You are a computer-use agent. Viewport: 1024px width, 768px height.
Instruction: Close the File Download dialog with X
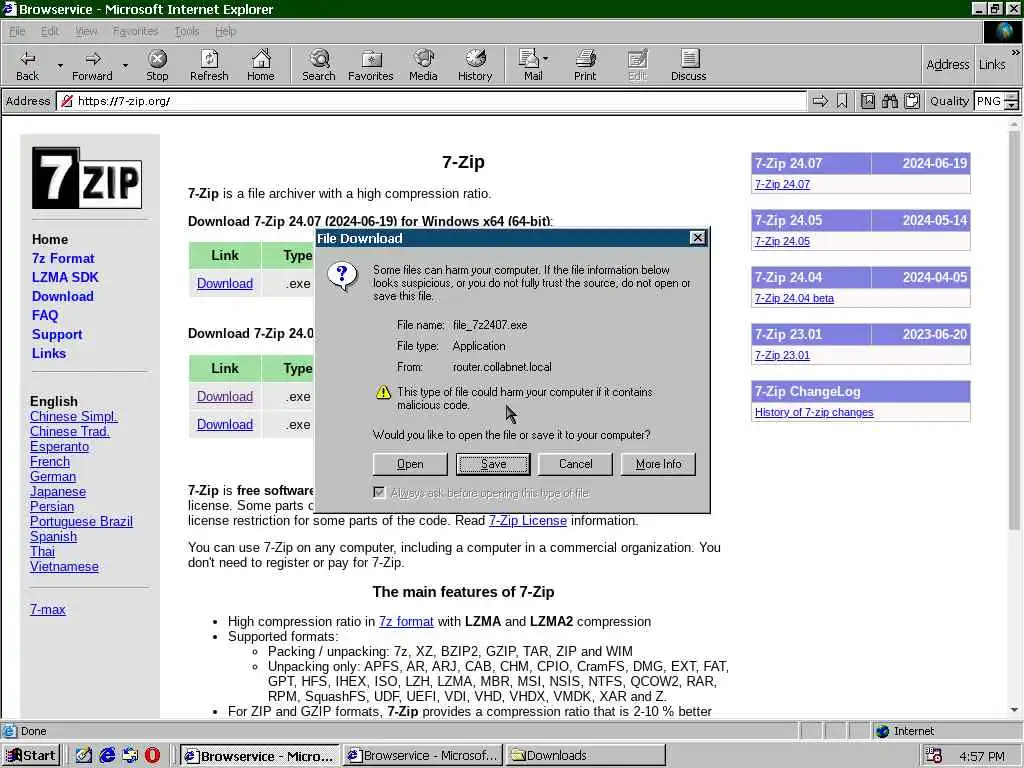coord(697,238)
